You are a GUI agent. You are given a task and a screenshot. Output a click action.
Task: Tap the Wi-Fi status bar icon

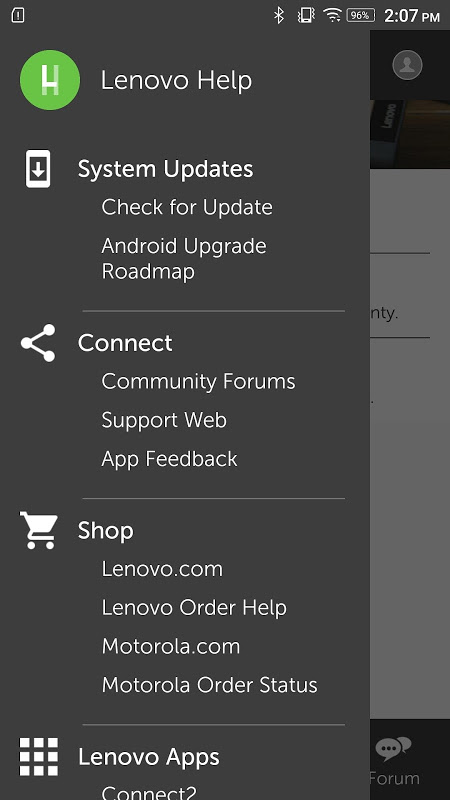(x=332, y=15)
